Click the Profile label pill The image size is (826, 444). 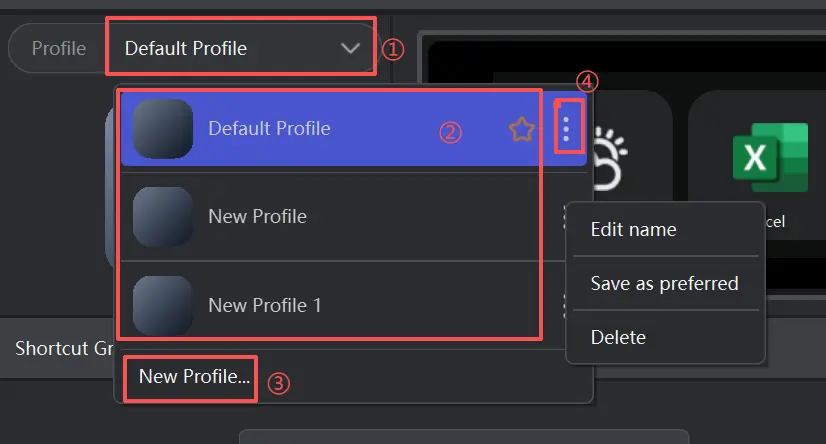pyautogui.click(x=58, y=48)
